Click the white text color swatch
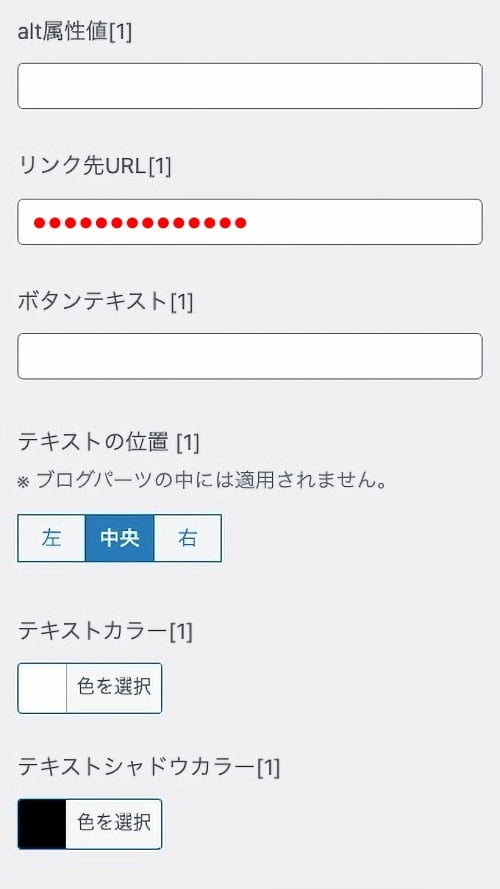500x889 pixels. 43,688
